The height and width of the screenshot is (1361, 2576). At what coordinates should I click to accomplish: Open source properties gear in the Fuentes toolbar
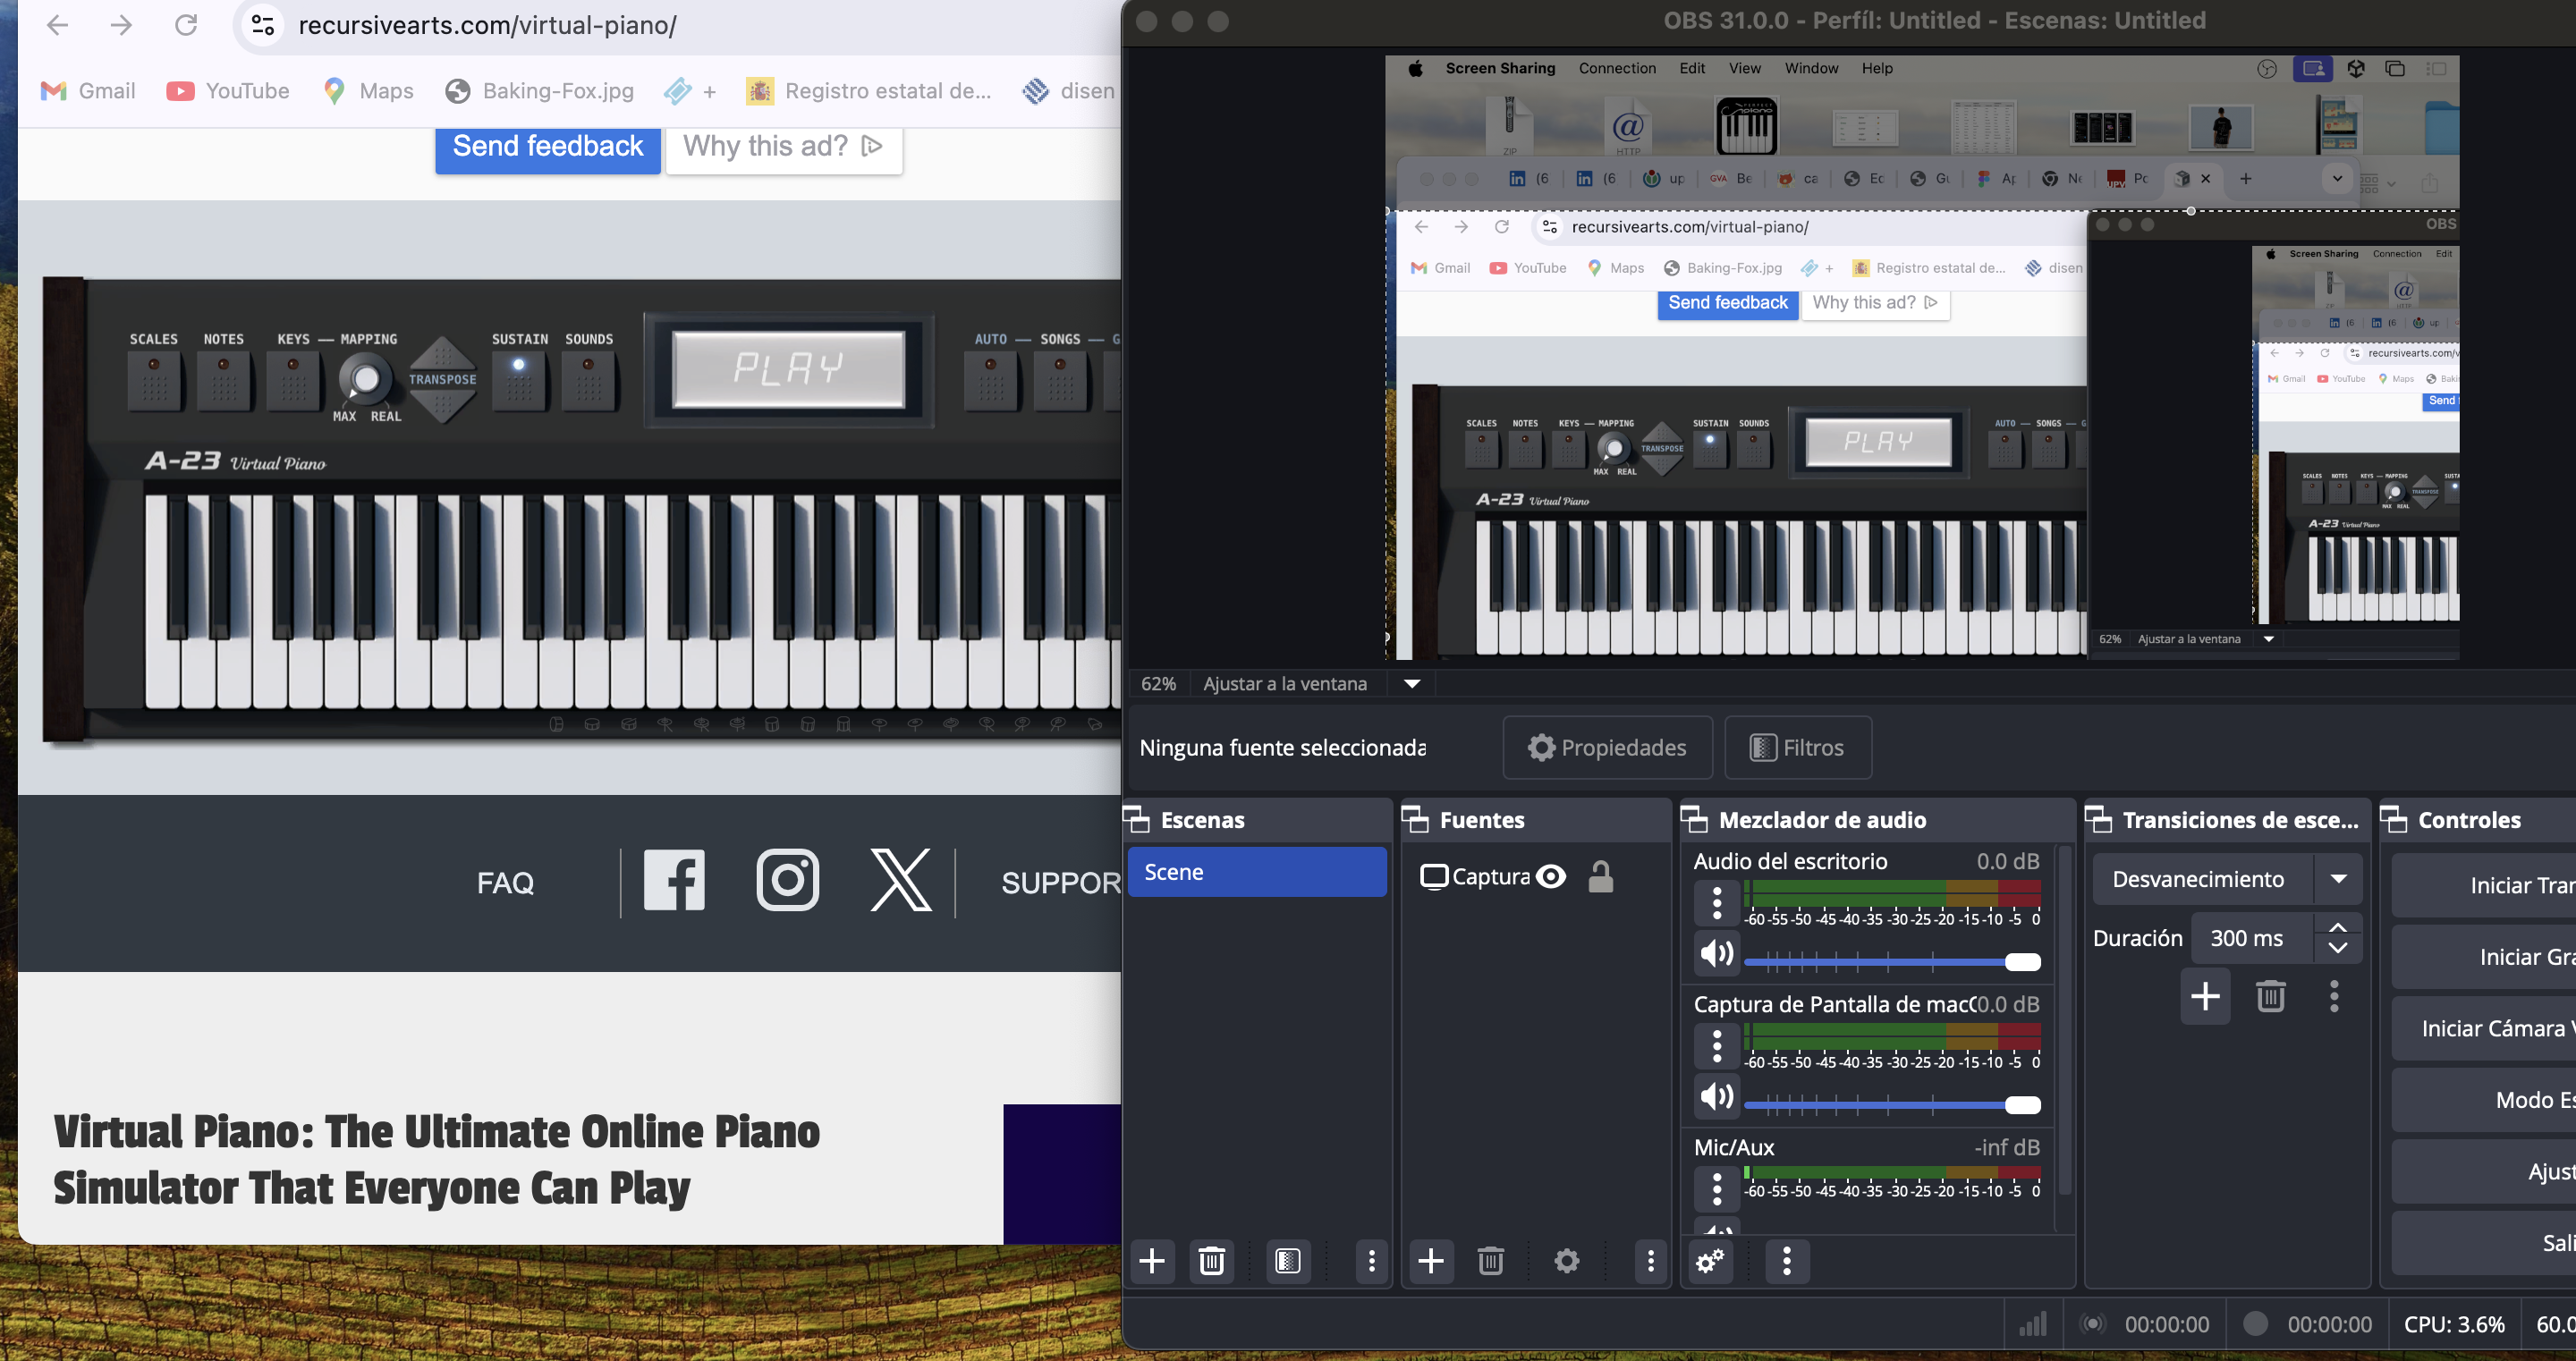[1567, 1261]
